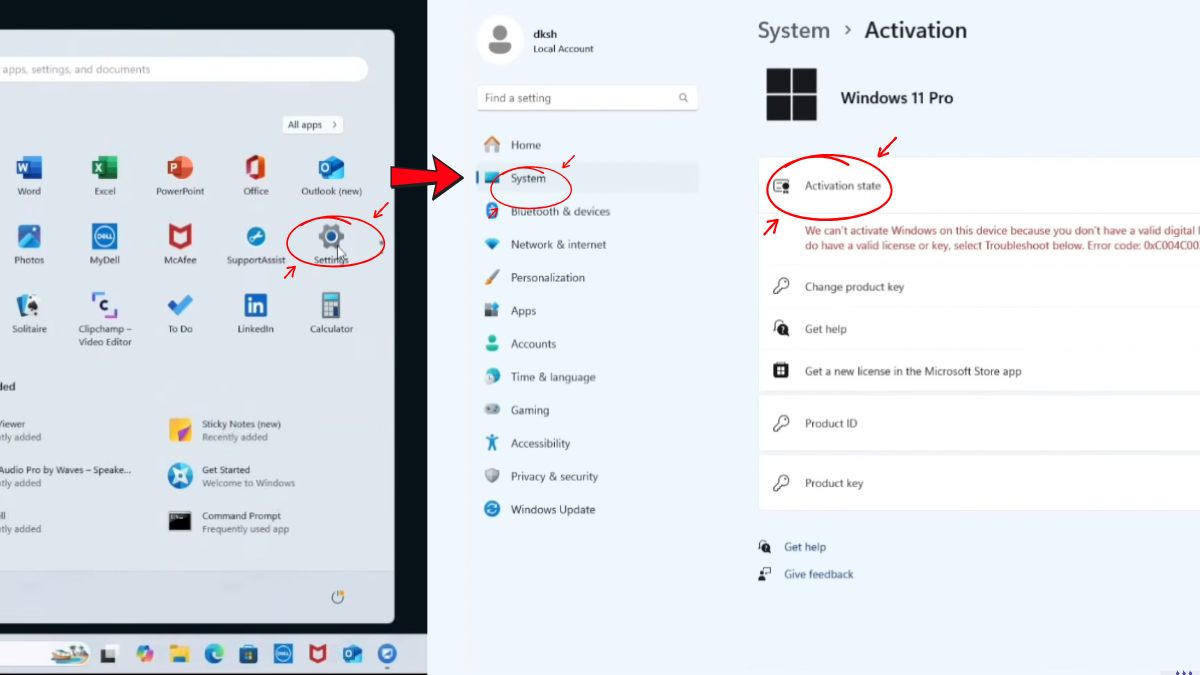This screenshot has height=675, width=1200.
Task: Open Command Prompt from recommended list
Action: click(x=229, y=522)
